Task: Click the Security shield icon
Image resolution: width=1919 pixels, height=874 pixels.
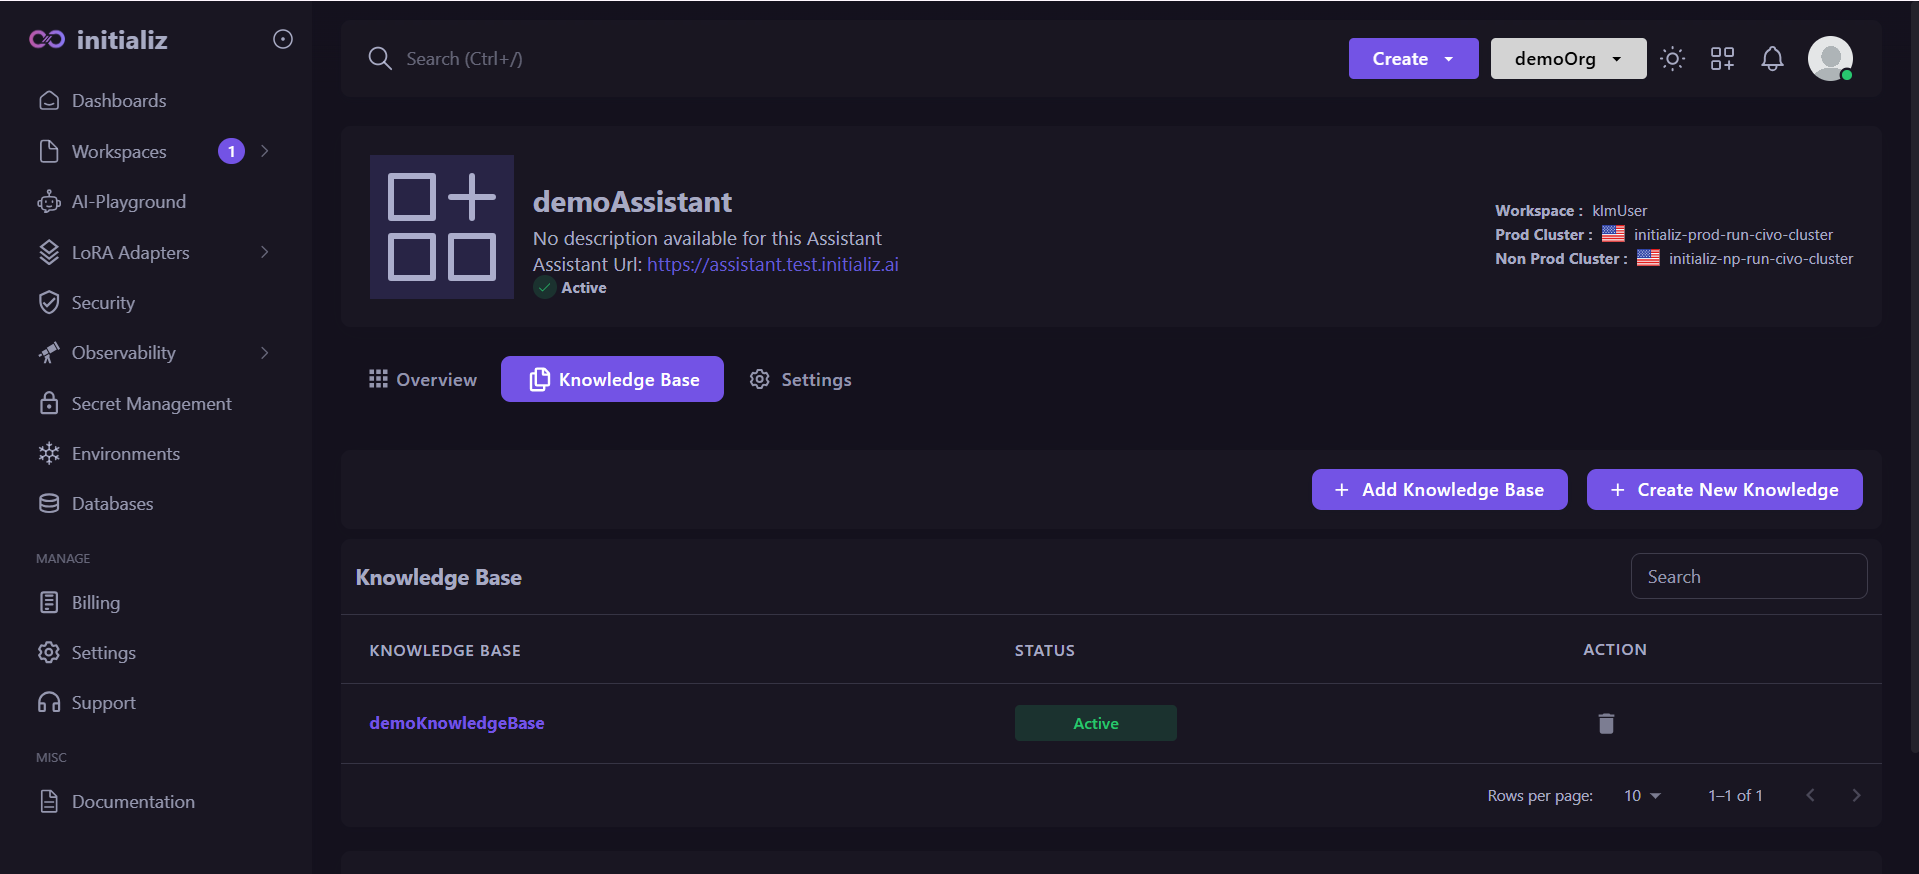Action: coord(49,302)
